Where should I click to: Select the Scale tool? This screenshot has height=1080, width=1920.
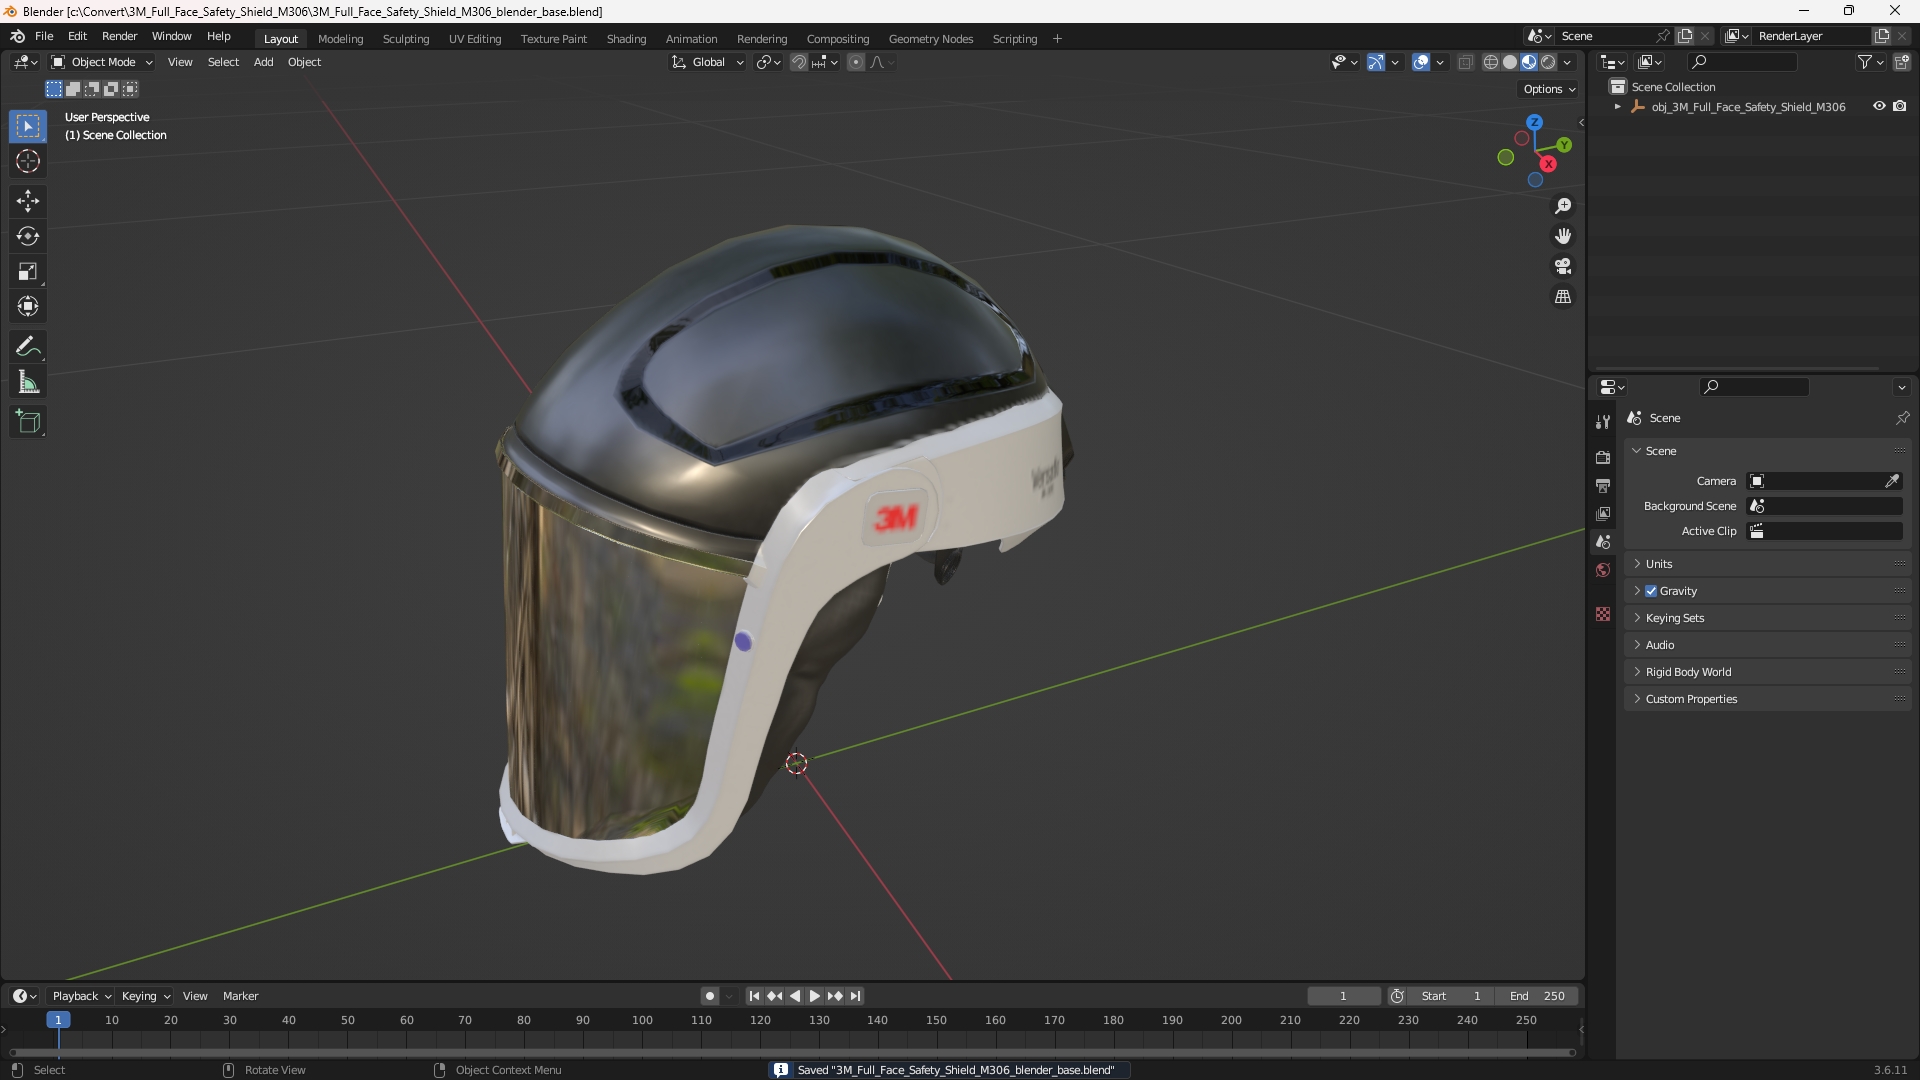tap(28, 271)
